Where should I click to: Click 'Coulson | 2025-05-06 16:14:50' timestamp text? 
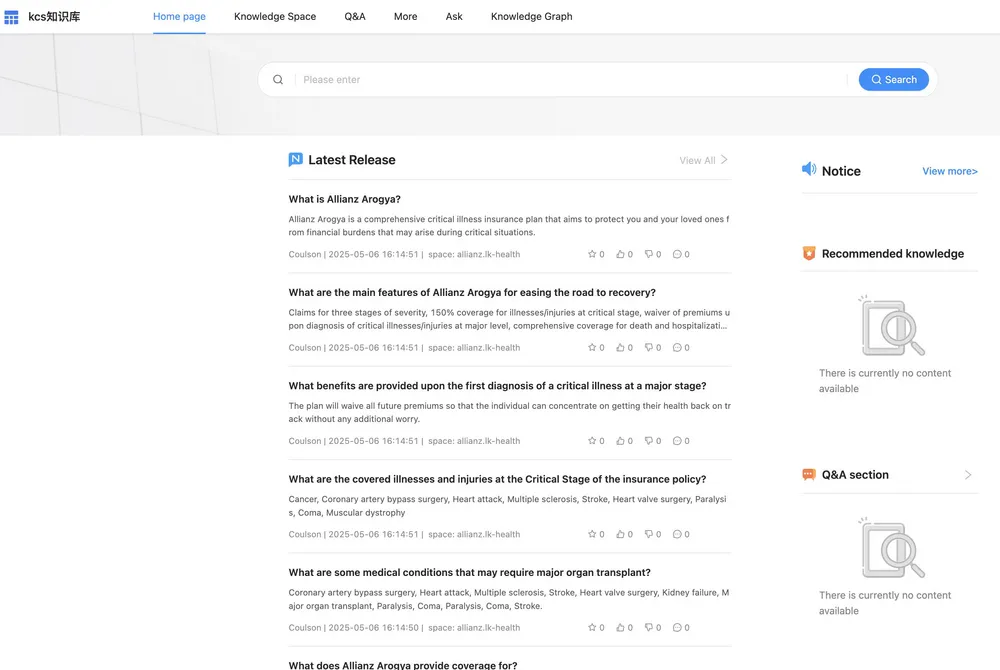coord(353,628)
